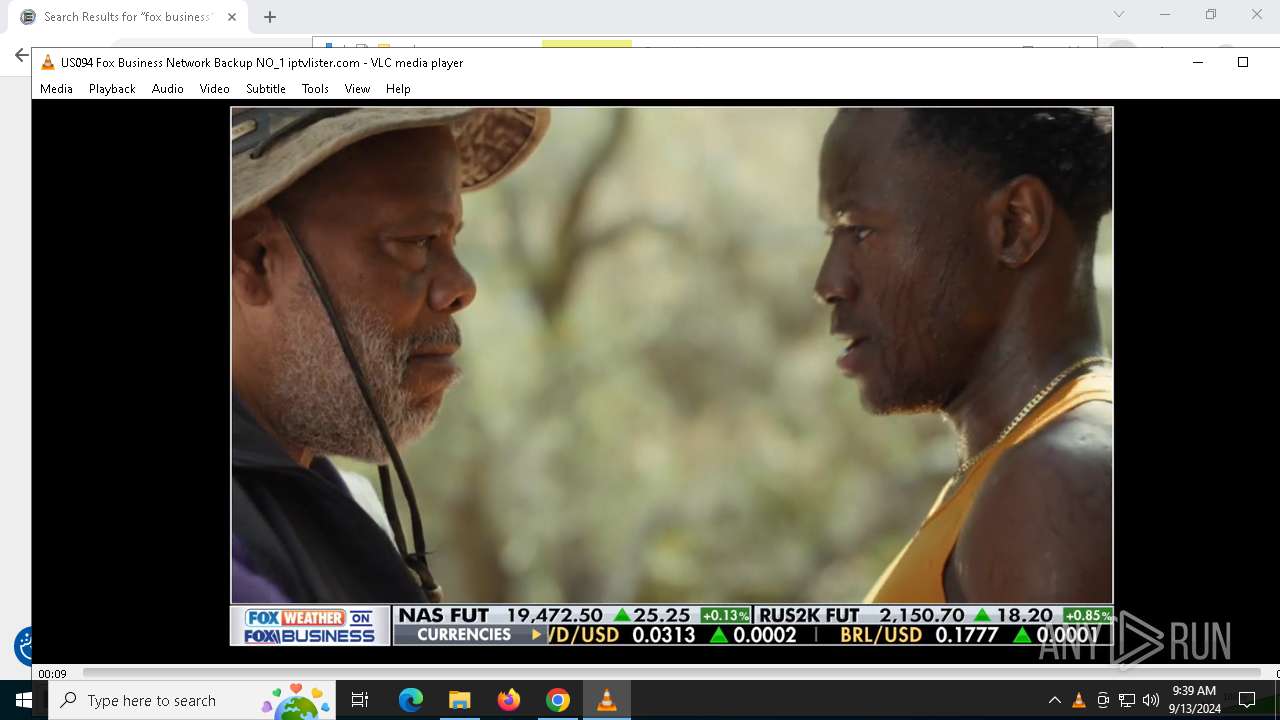
Task: Click the search highlights illustration in taskbar
Action: (297, 701)
